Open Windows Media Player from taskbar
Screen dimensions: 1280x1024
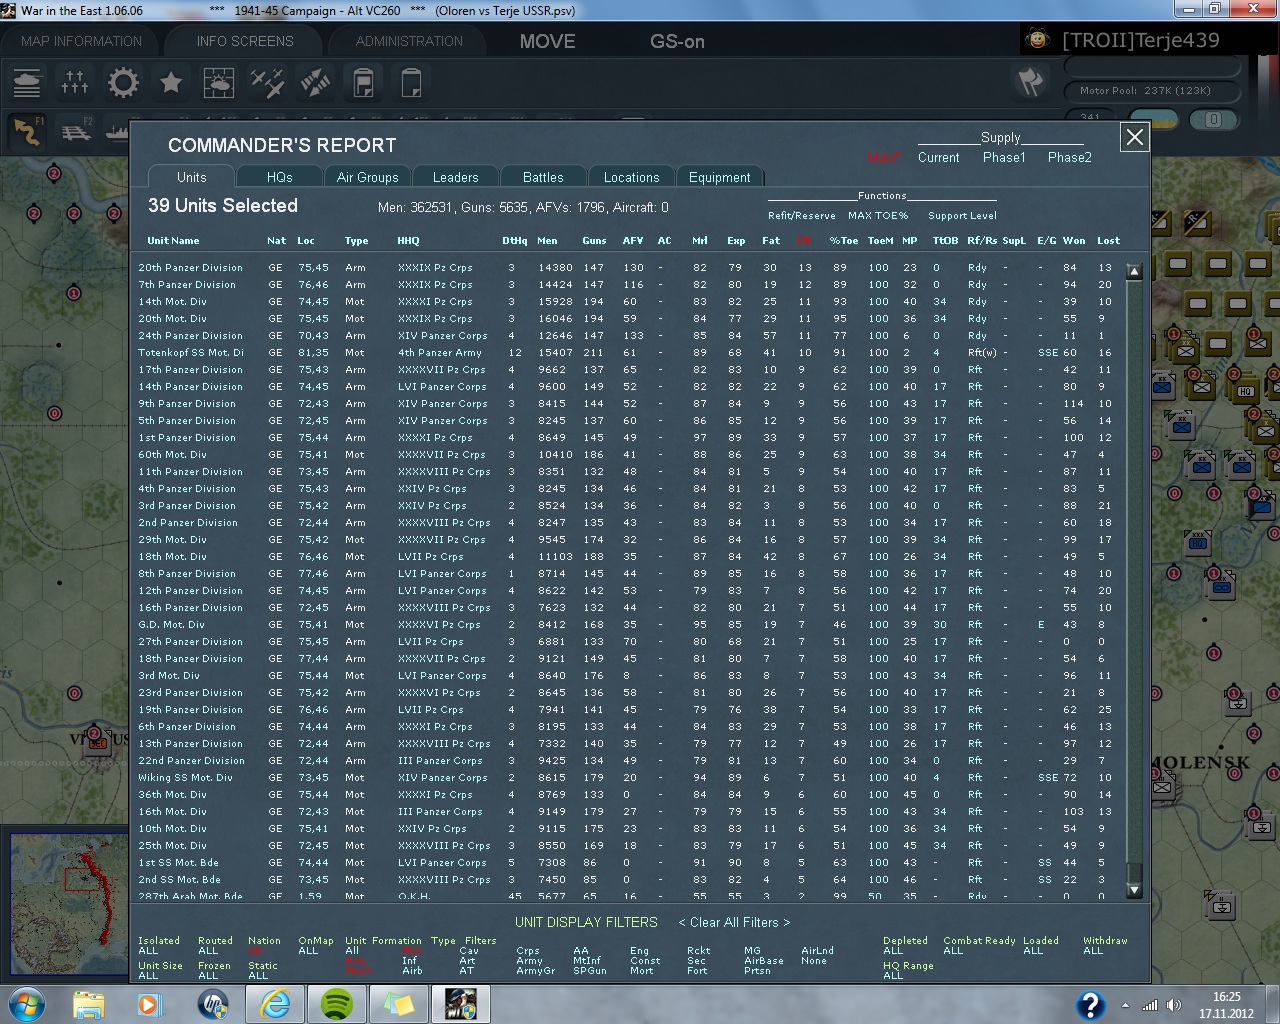click(149, 1003)
